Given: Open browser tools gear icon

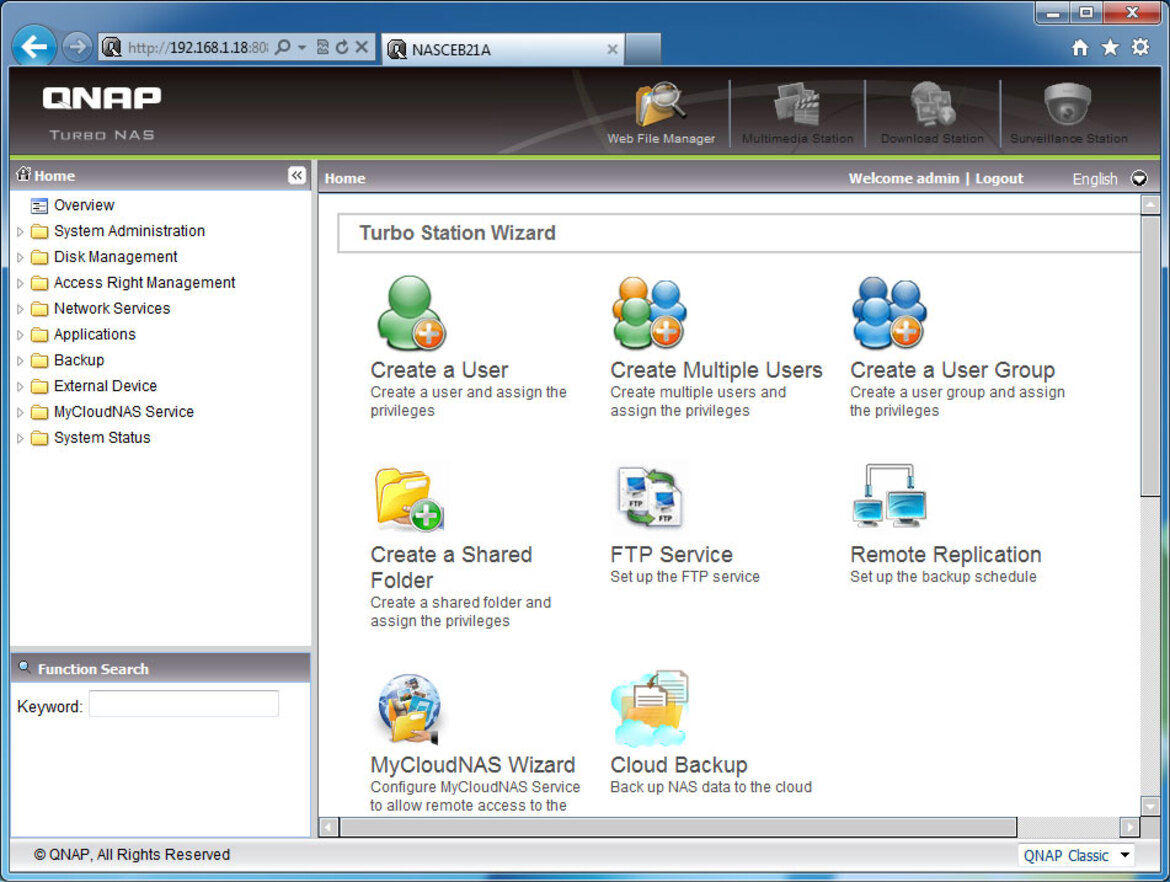Looking at the screenshot, I should [x=1140, y=48].
